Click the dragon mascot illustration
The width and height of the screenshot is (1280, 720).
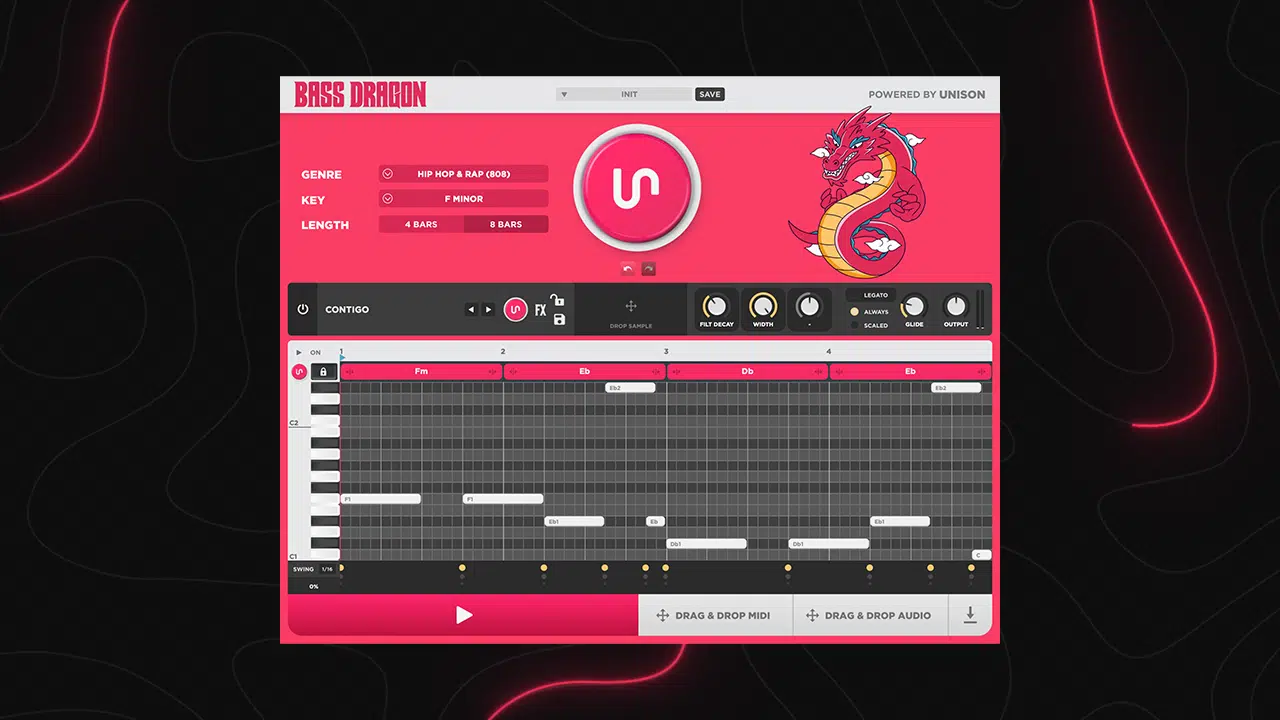tap(859, 193)
